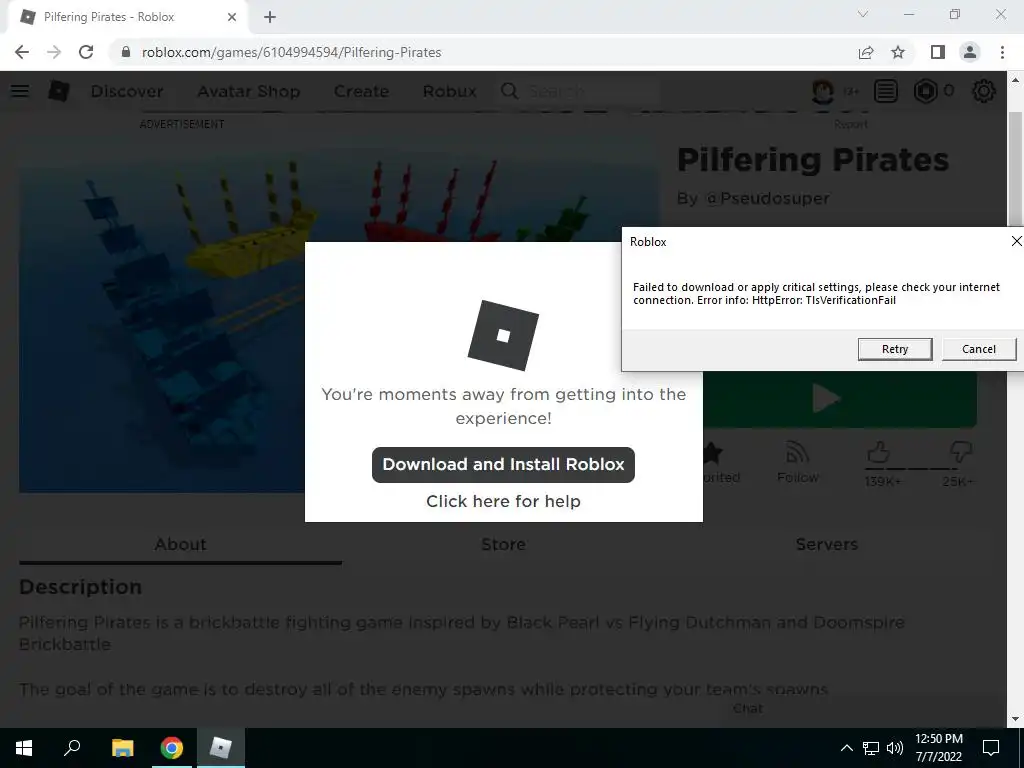Click the 'Click here for help' link

(503, 501)
